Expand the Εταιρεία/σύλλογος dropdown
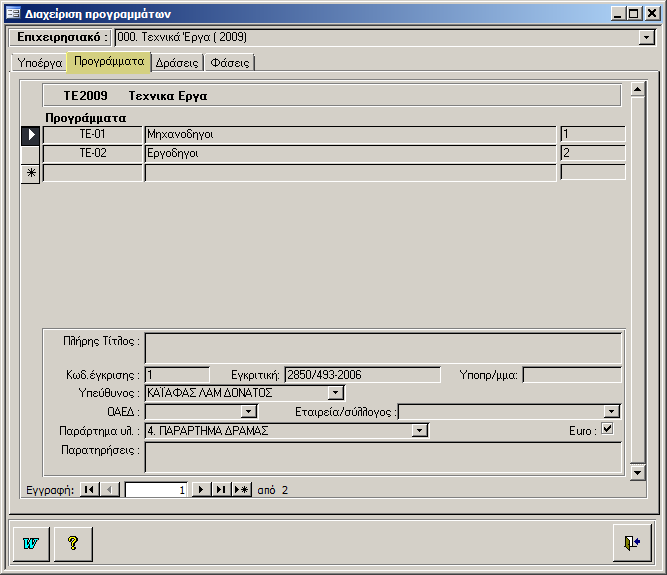Image resolution: width=667 pixels, height=575 pixels. click(612, 411)
